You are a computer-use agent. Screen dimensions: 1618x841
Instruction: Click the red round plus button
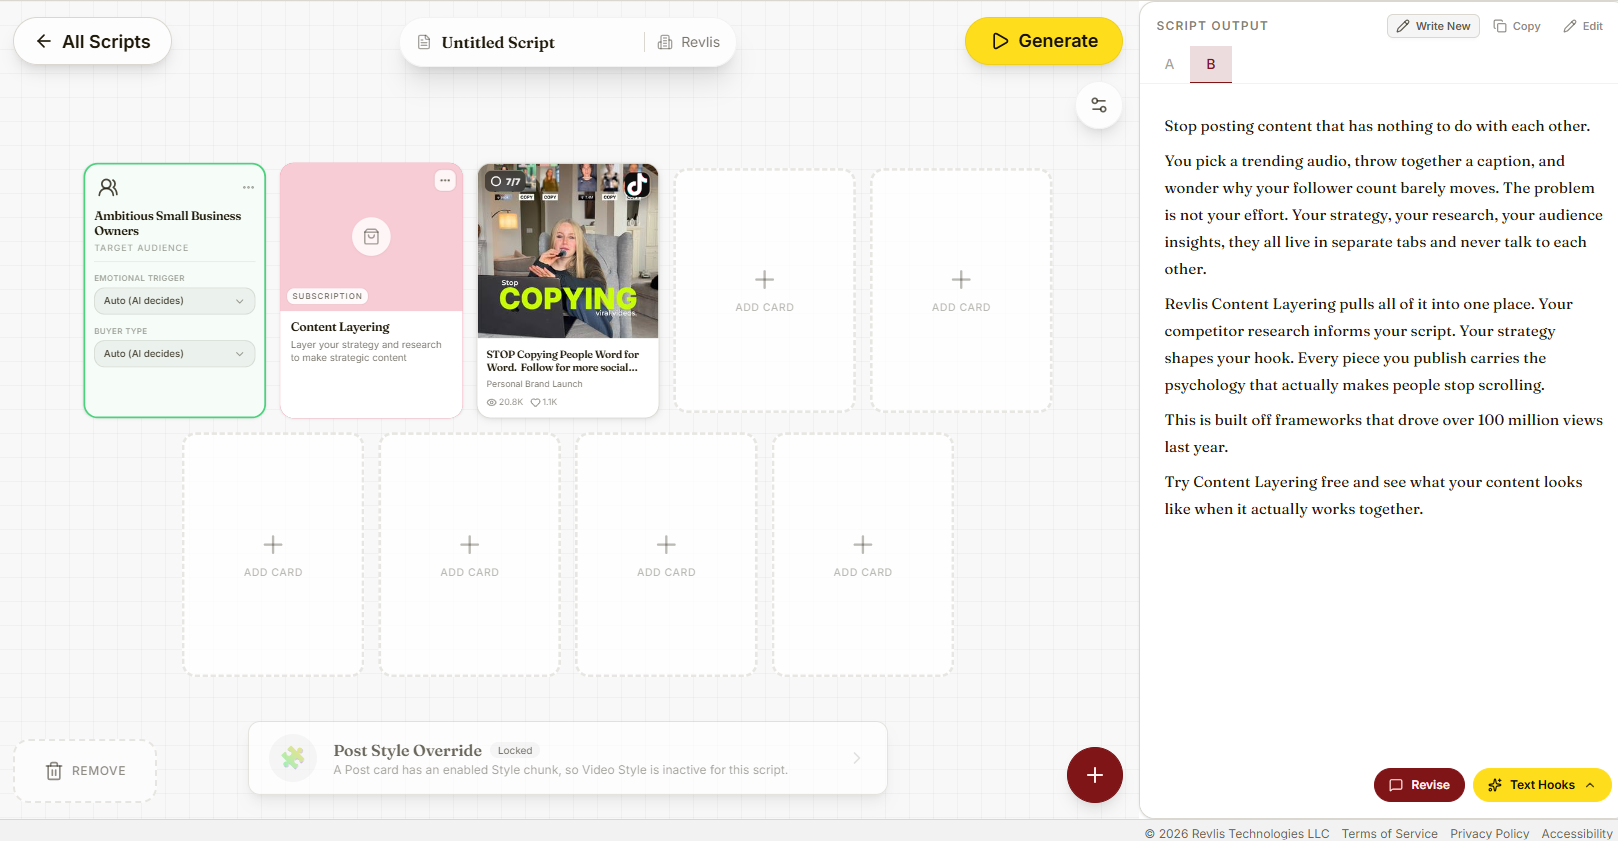pos(1095,775)
